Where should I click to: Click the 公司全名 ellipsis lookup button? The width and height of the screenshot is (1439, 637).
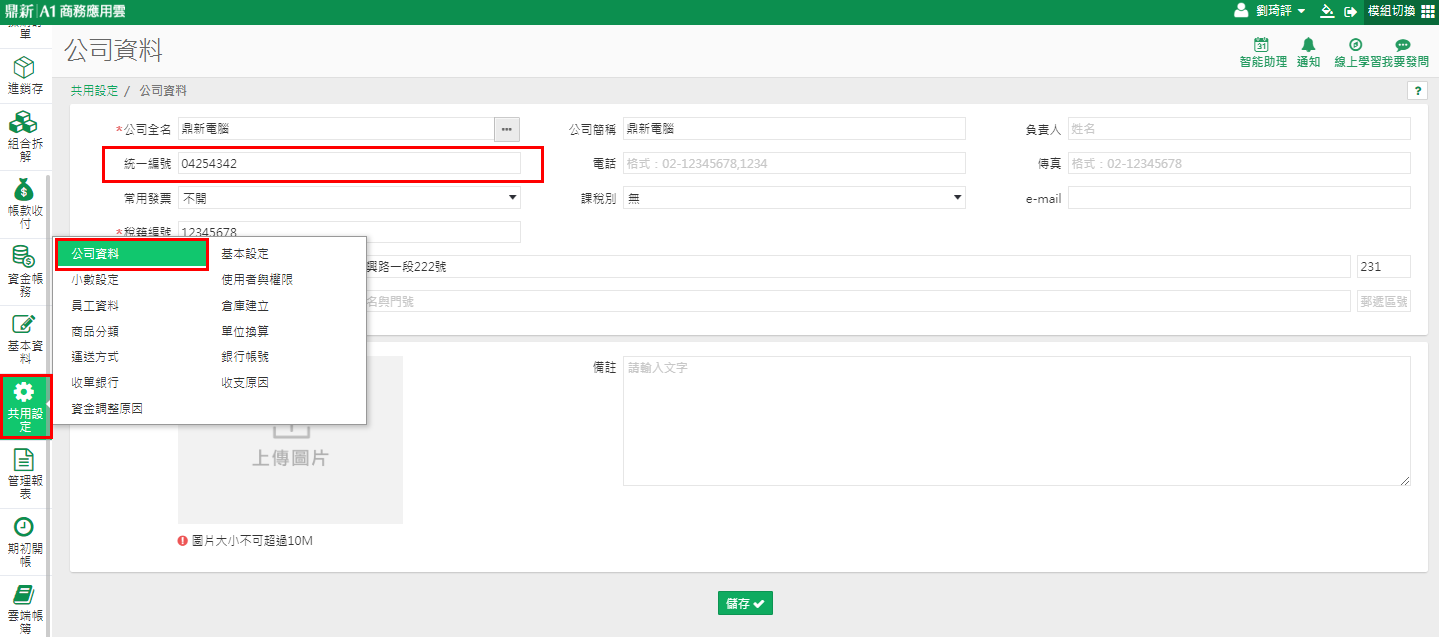coord(507,128)
